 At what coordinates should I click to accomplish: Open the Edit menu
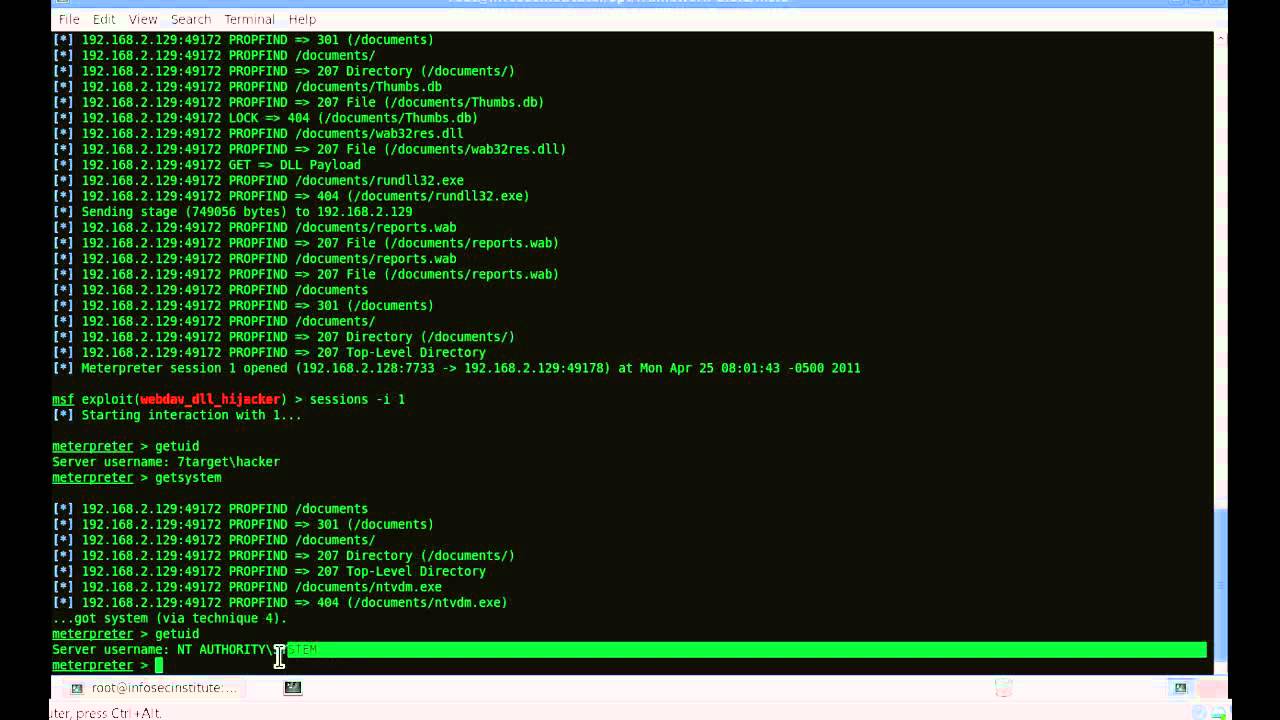(104, 19)
